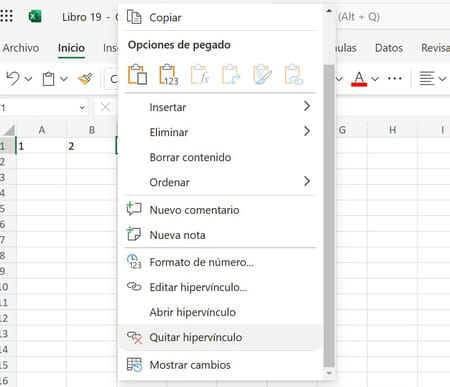This screenshot has height=387, width=450.
Task: Click the Nueva nota icon
Action: point(134,234)
